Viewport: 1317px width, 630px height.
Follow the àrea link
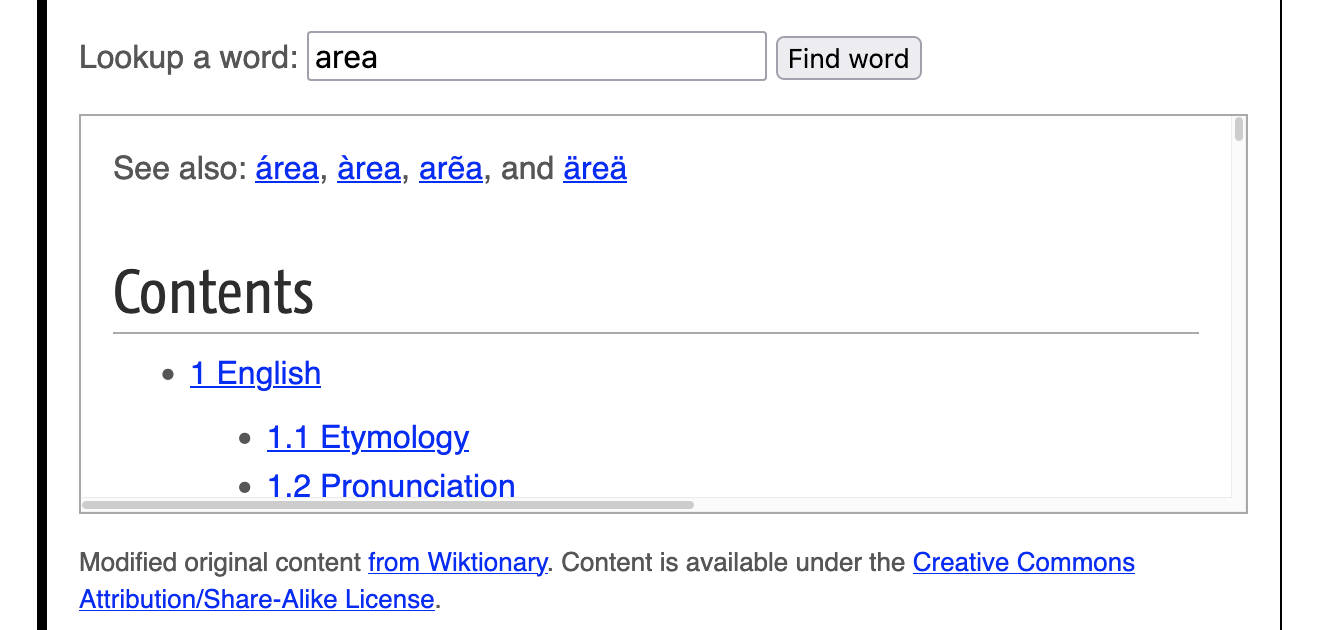point(369,168)
